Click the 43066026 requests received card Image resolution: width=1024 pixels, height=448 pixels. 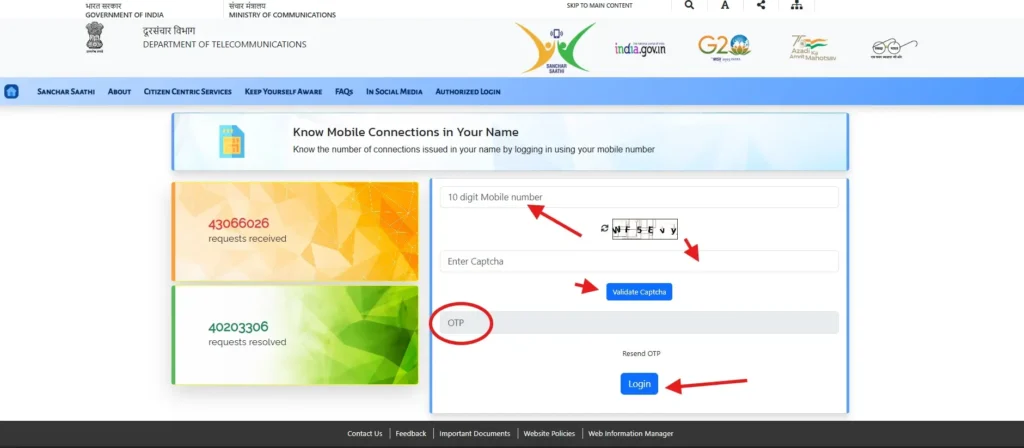[295, 231]
